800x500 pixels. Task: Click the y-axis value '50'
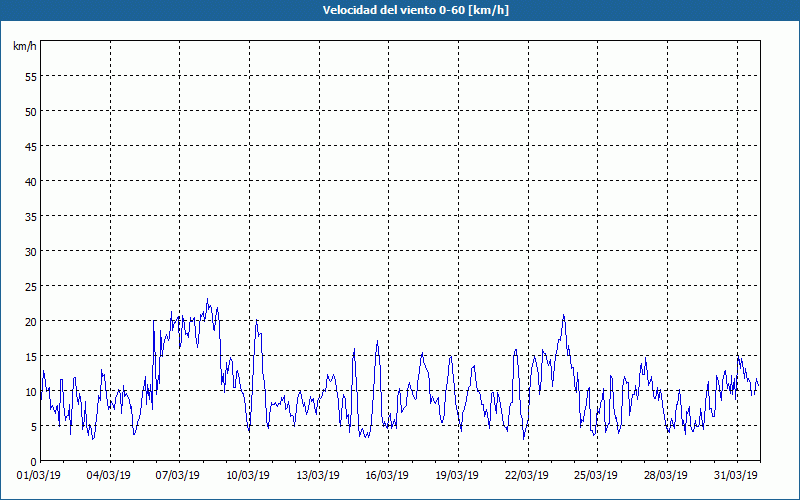(31, 112)
